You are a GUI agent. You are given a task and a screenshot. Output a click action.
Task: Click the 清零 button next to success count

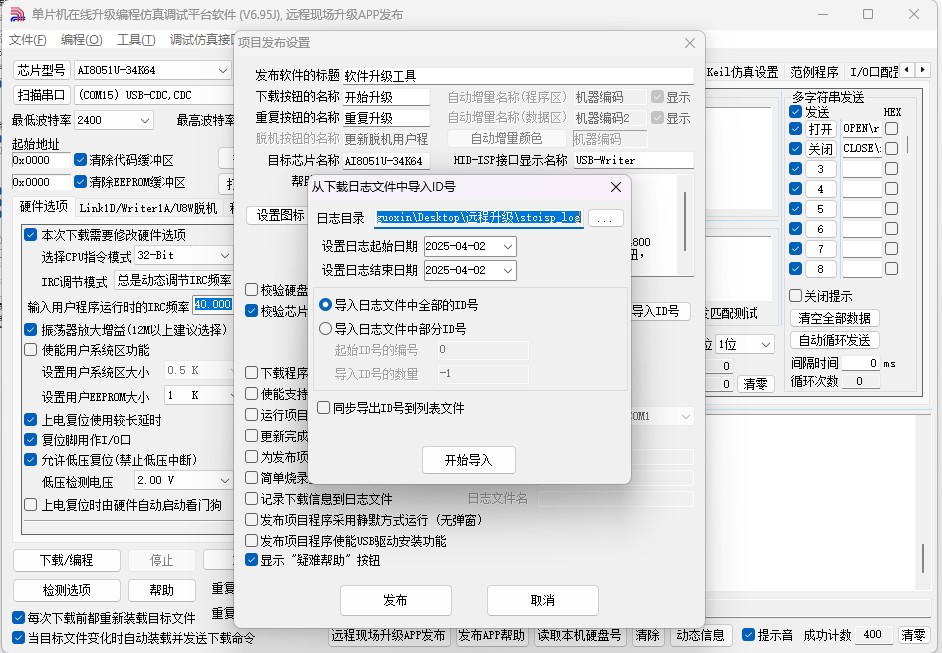point(913,635)
